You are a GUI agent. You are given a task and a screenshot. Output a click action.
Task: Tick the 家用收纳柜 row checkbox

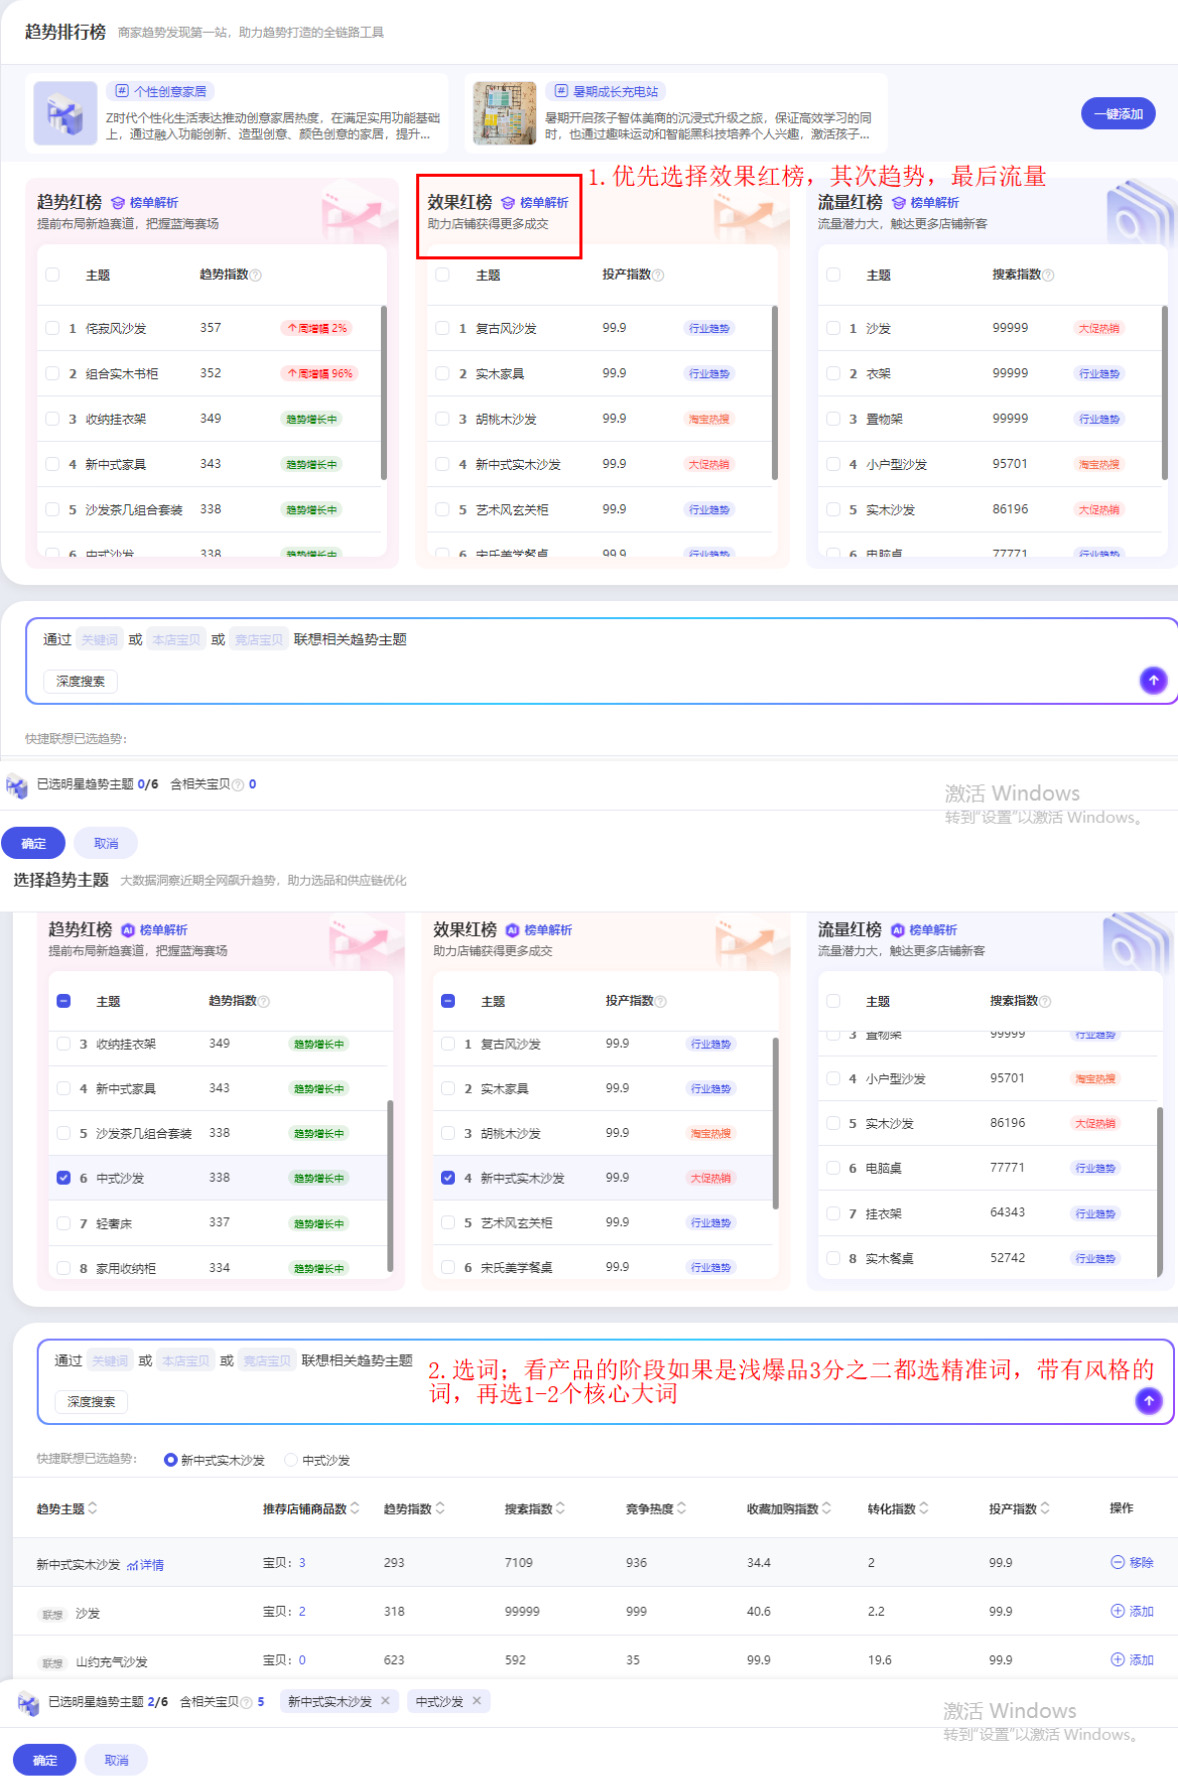(64, 1267)
